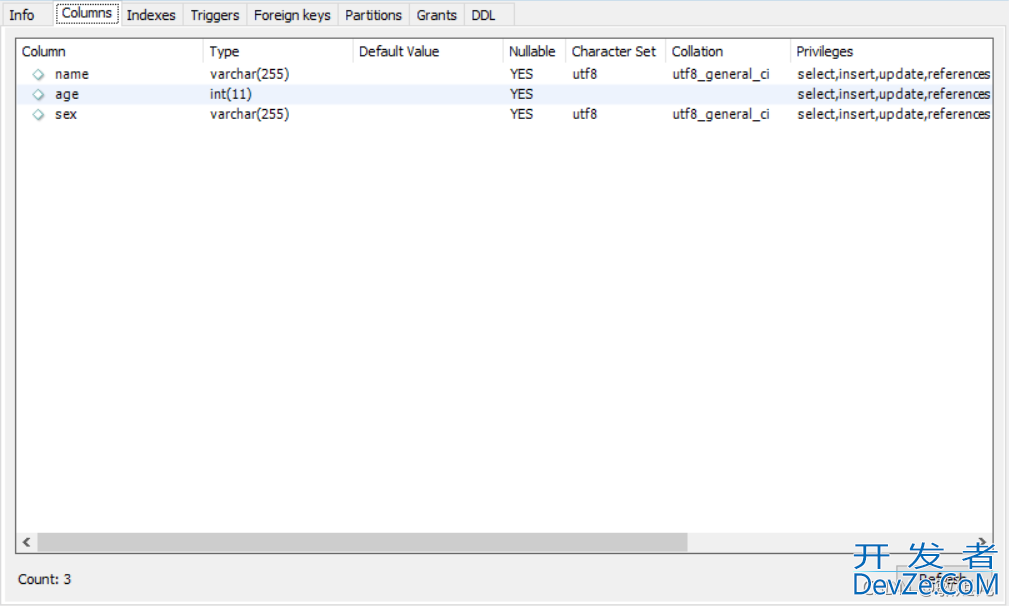The image size is (1009, 606).
Task: Click the Character Set column header
Action: point(615,51)
